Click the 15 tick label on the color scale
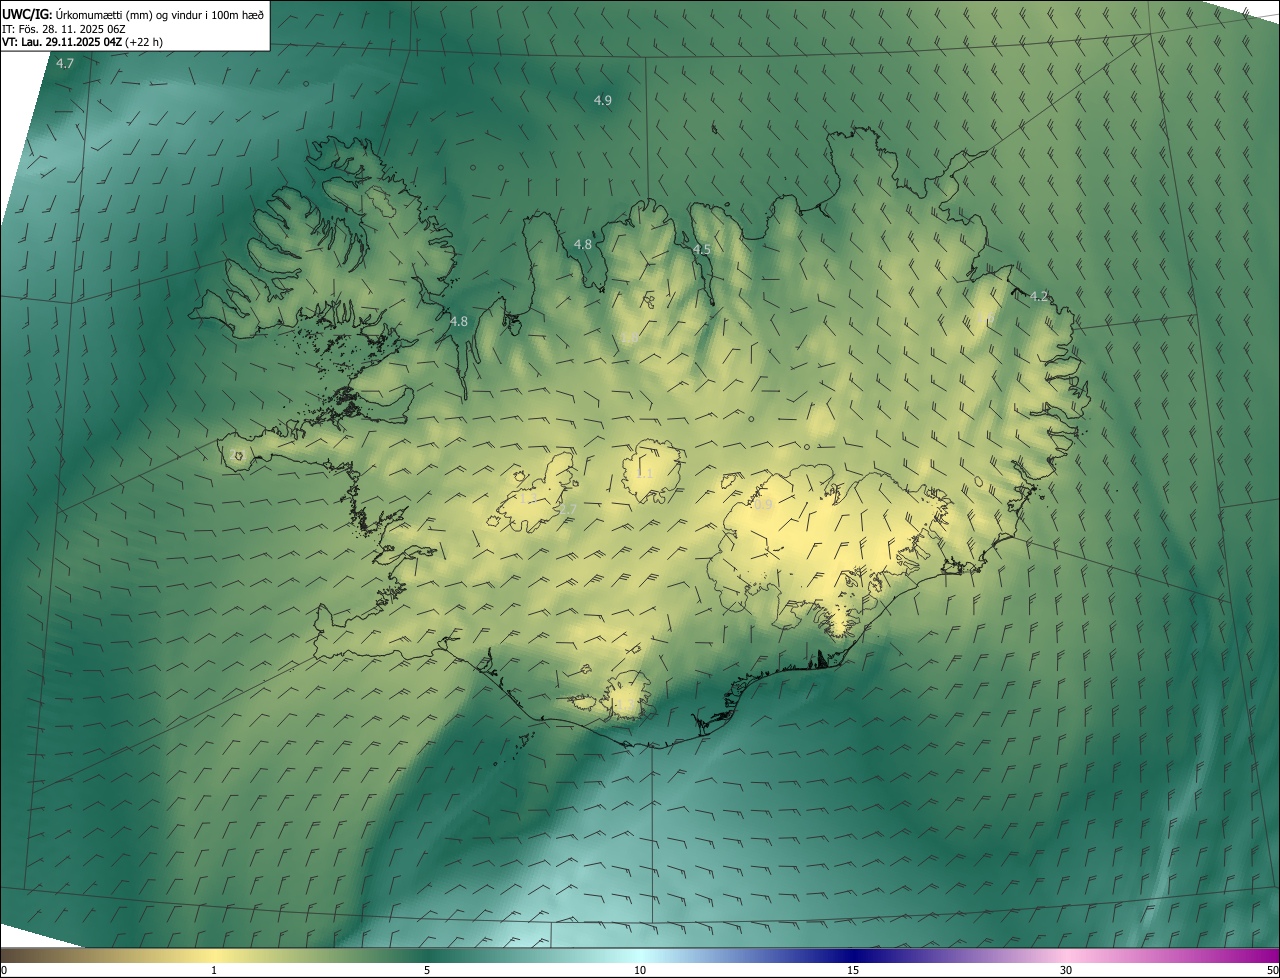Screen dimensions: 1280x978 coord(853,970)
